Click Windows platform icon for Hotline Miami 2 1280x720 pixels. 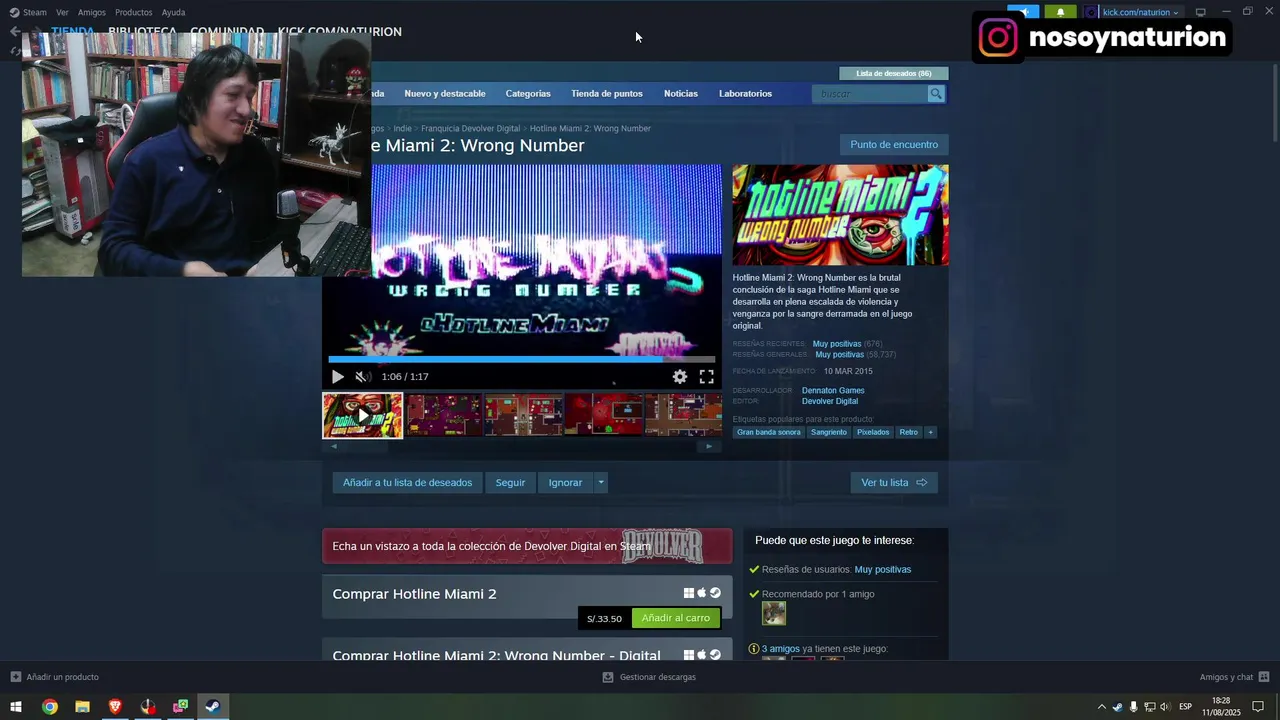point(689,593)
